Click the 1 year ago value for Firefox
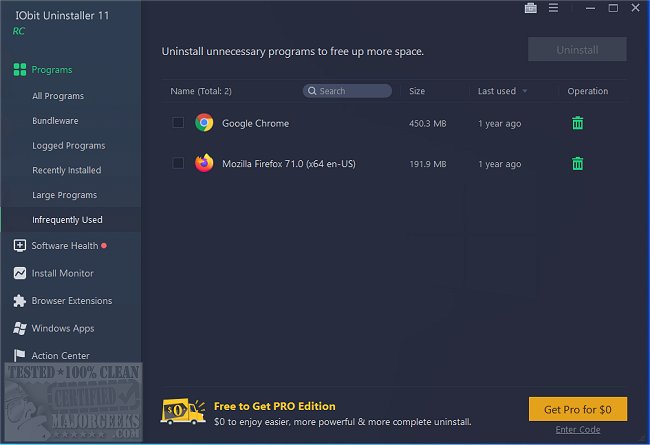The image size is (650, 445). 499,164
